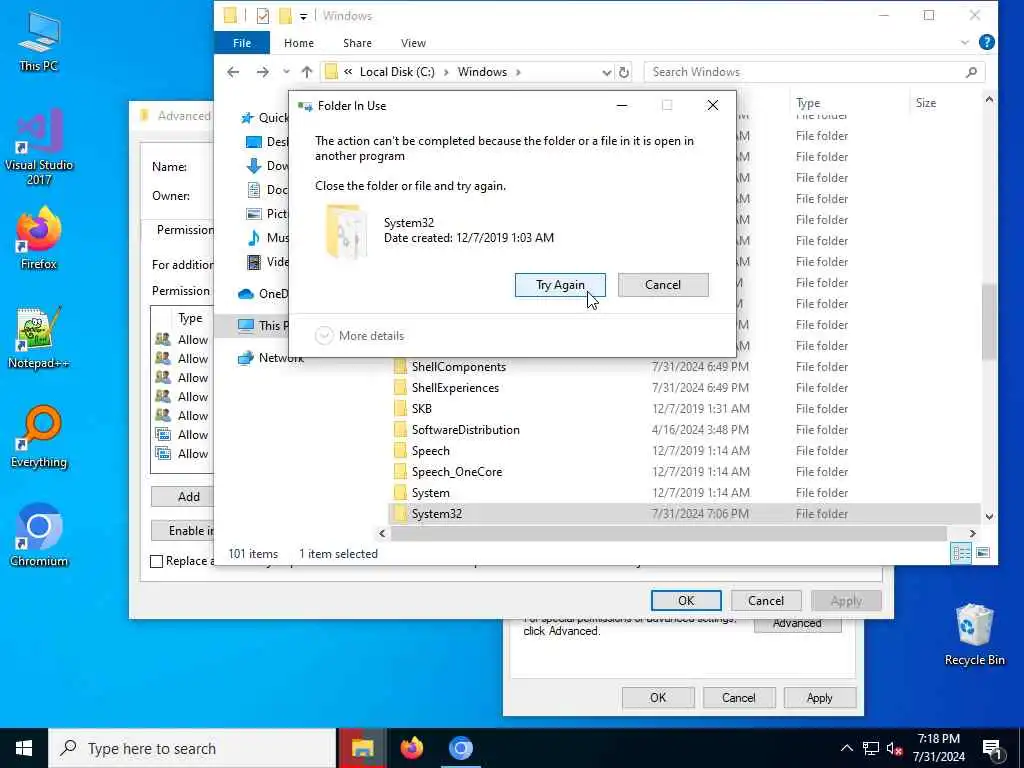This screenshot has width=1024, height=768.
Task: Select the ShellComponents folder
Action: pos(458,367)
